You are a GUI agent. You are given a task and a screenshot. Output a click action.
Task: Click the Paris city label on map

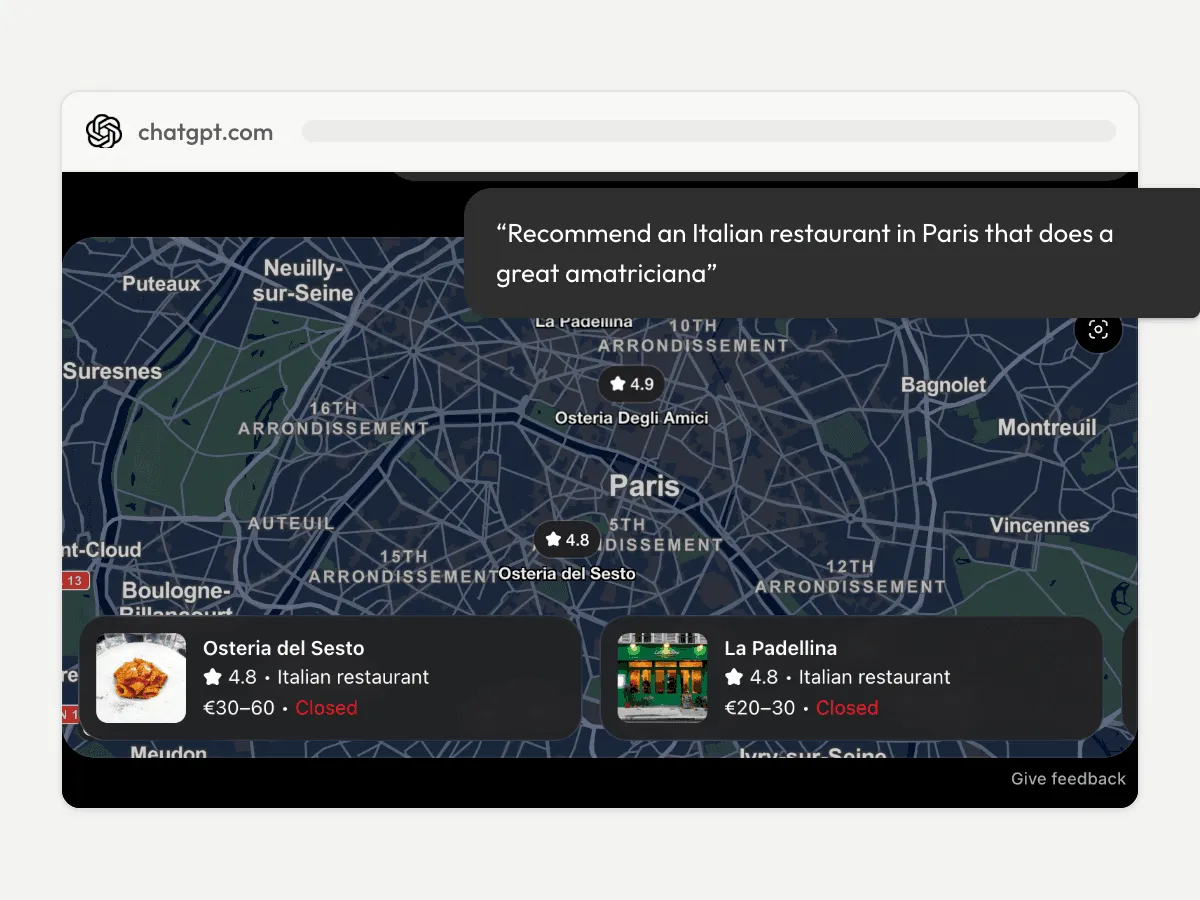[x=645, y=487]
